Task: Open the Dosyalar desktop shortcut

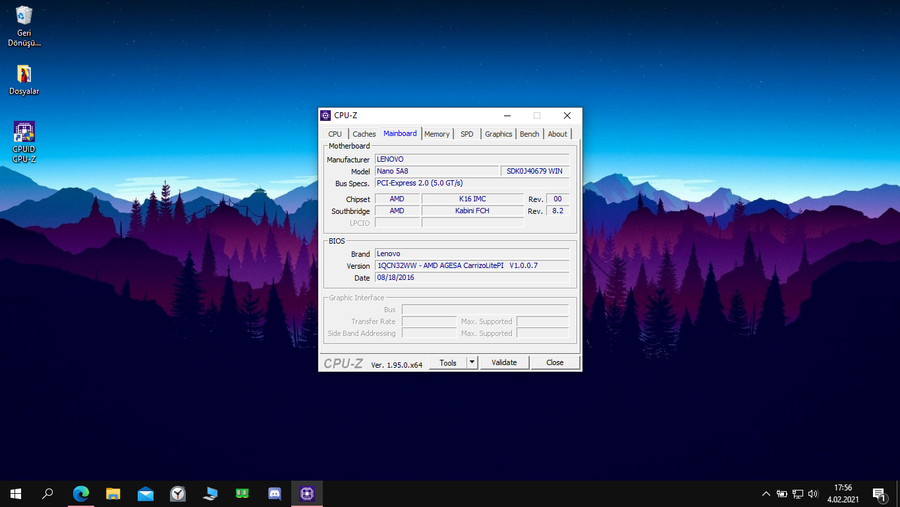Action: point(24,80)
